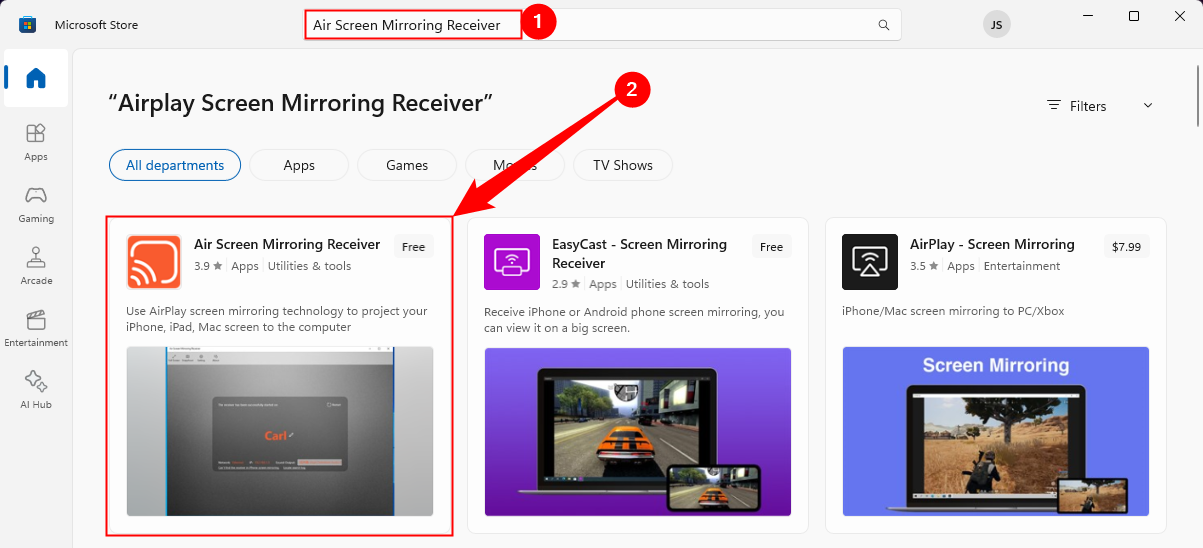Click the $7.99 price button on AirPlay

[x=1127, y=247]
